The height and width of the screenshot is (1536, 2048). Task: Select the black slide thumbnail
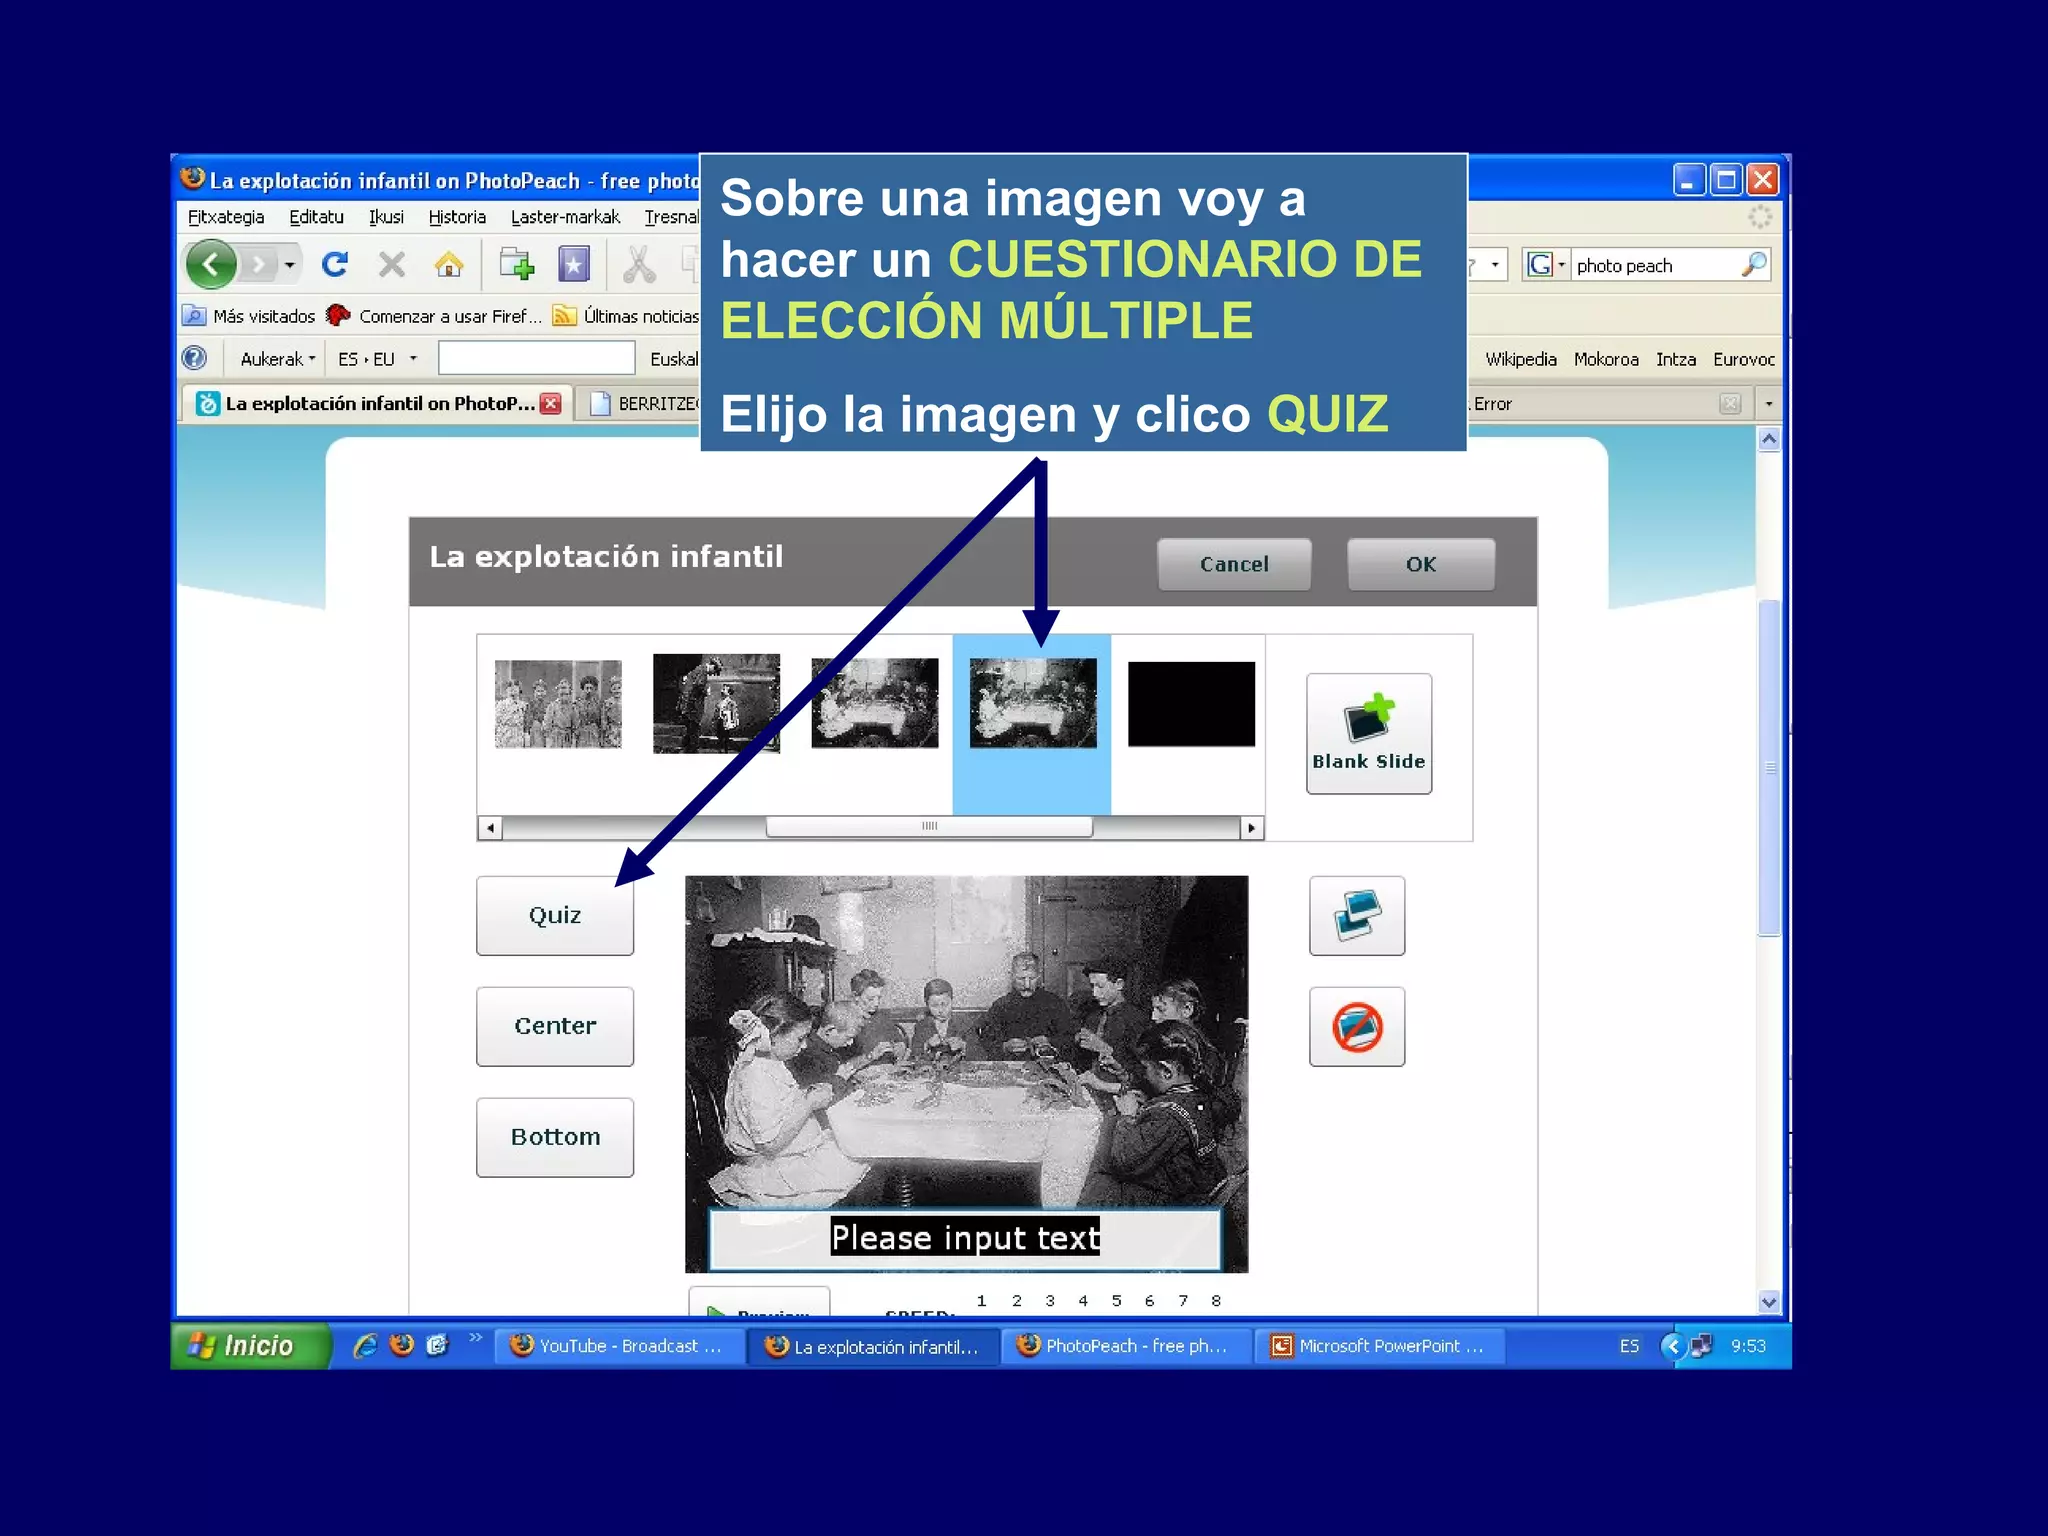1191,704
